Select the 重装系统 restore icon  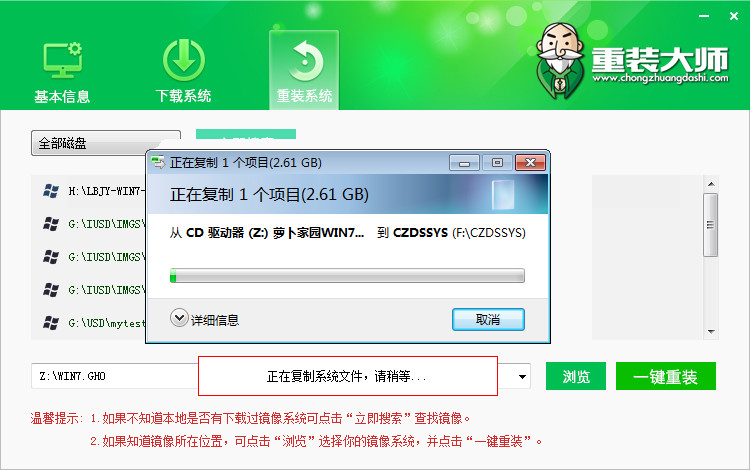tap(305, 61)
